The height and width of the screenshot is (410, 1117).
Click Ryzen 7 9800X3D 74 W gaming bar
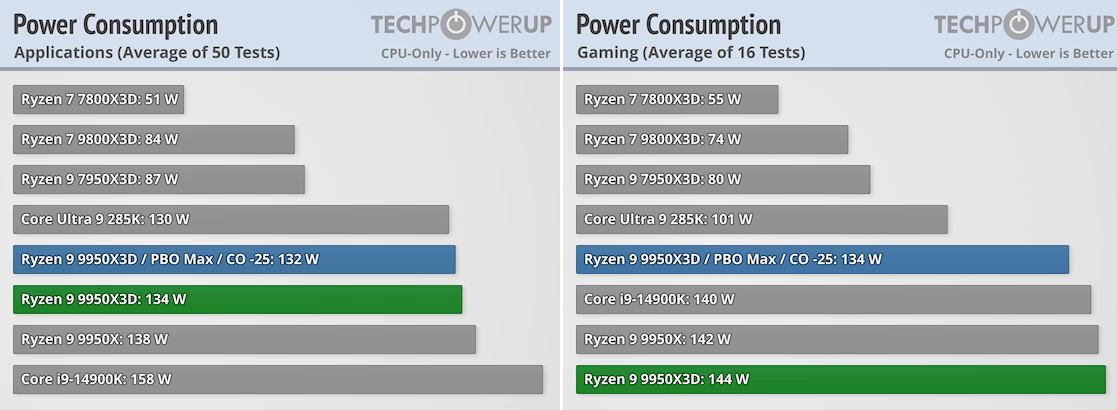coord(712,140)
